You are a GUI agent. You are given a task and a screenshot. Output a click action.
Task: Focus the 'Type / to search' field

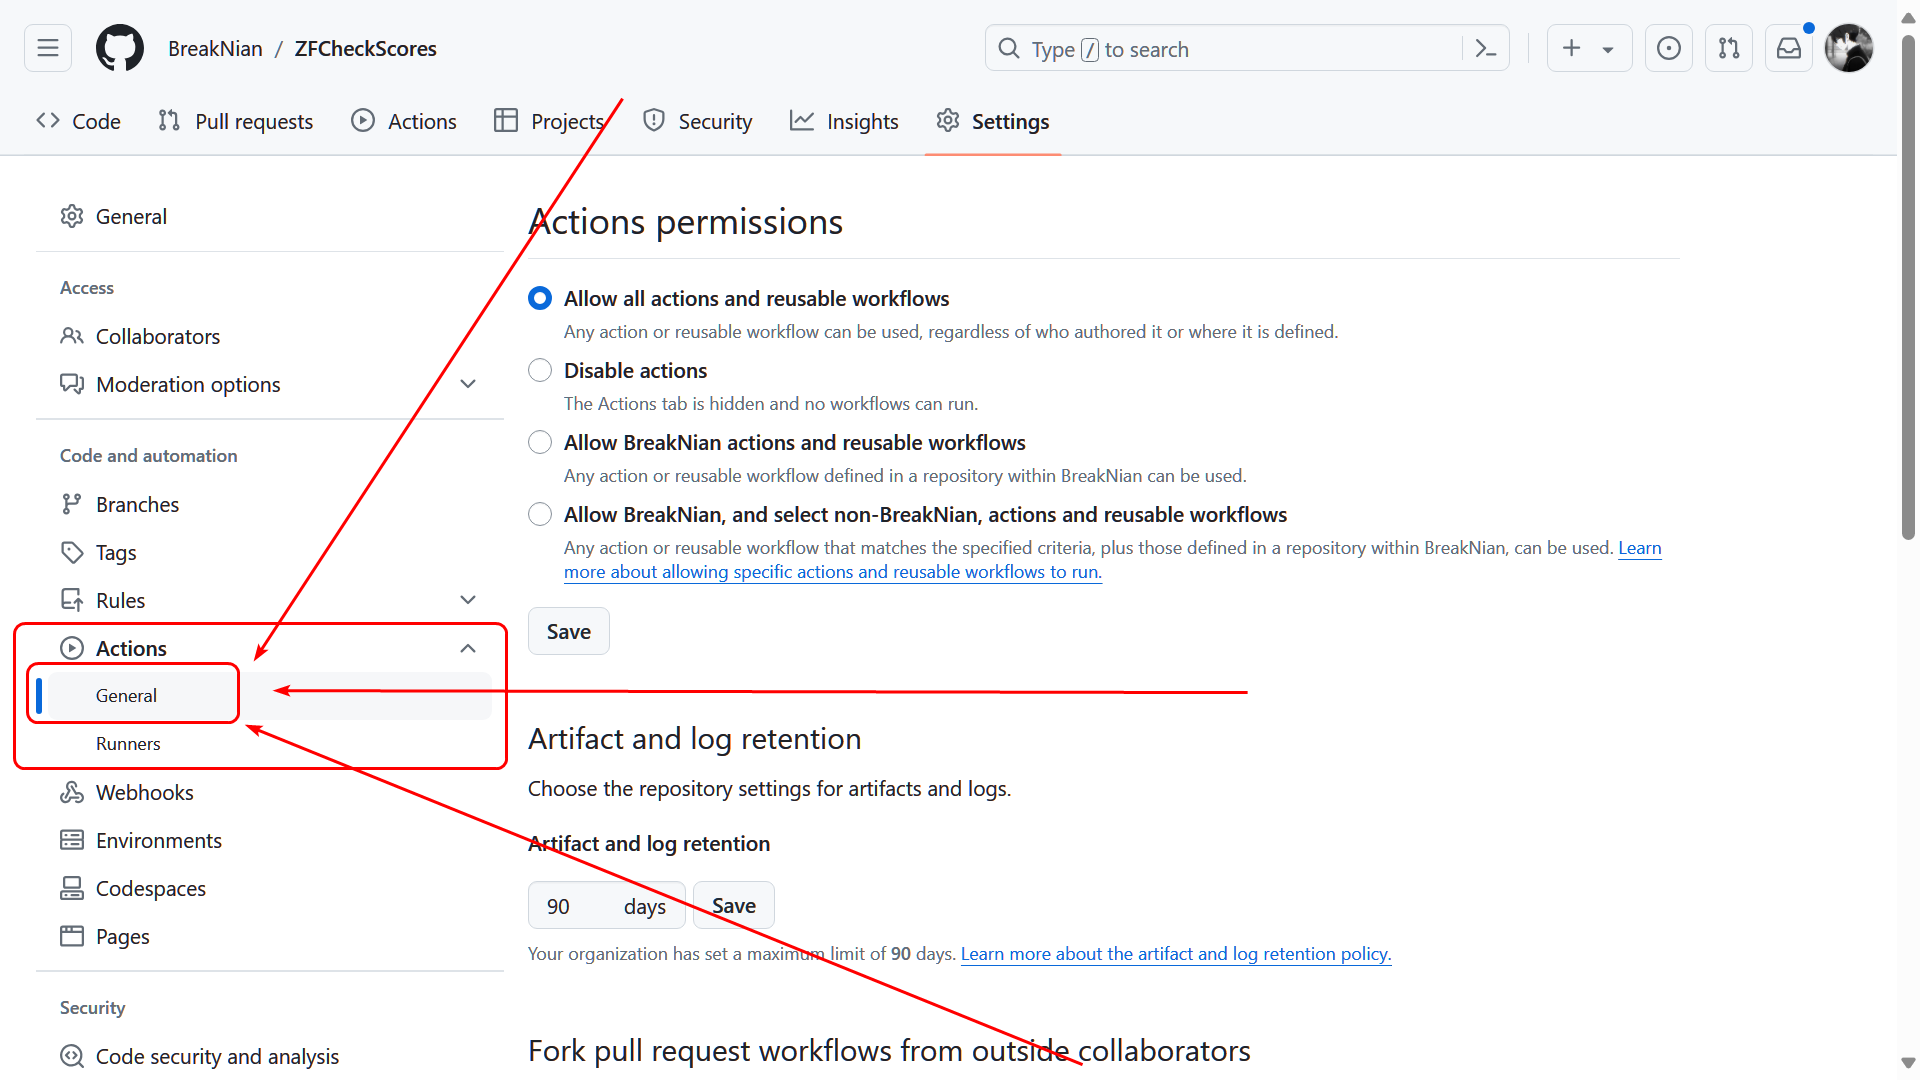(1247, 48)
